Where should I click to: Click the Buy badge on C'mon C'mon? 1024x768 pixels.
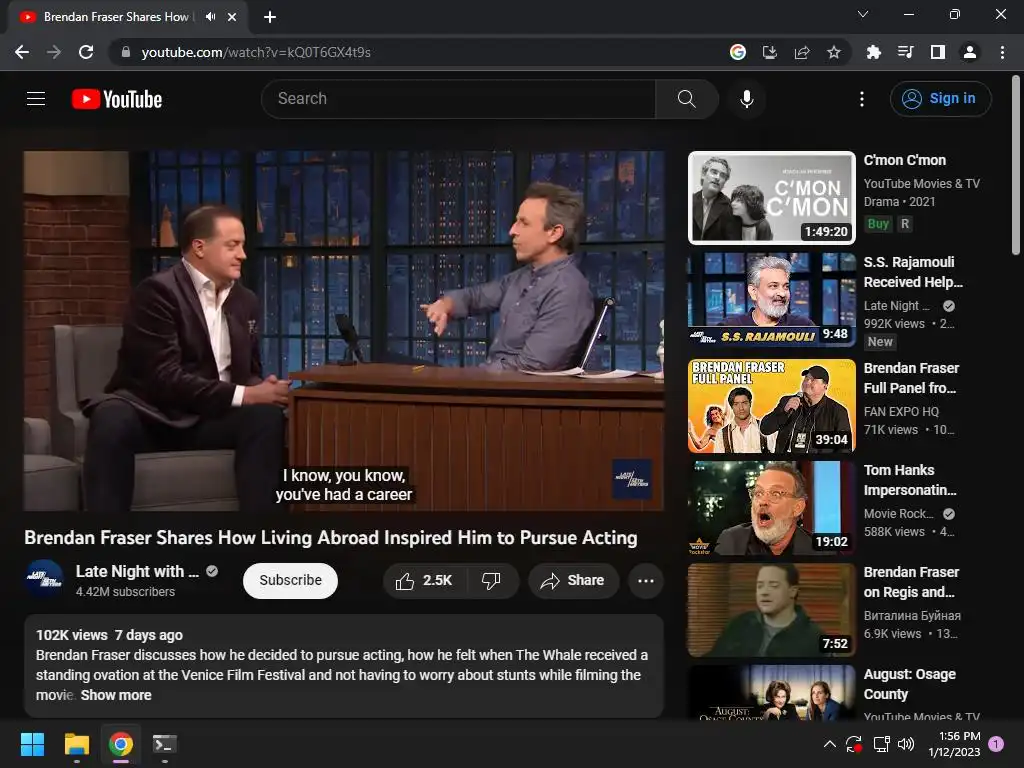878,224
